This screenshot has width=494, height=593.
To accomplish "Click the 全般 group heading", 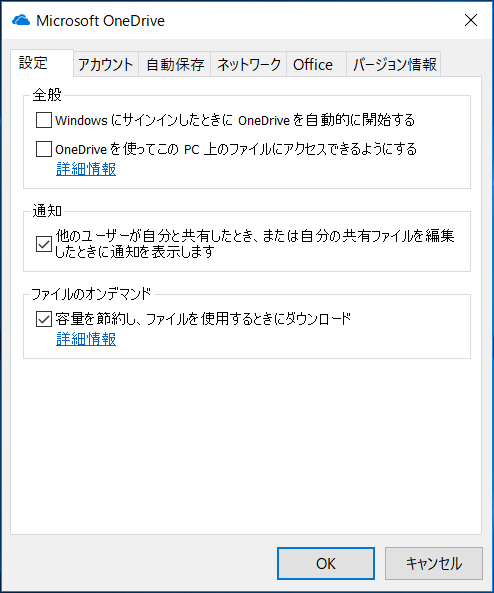I will click(x=47, y=95).
